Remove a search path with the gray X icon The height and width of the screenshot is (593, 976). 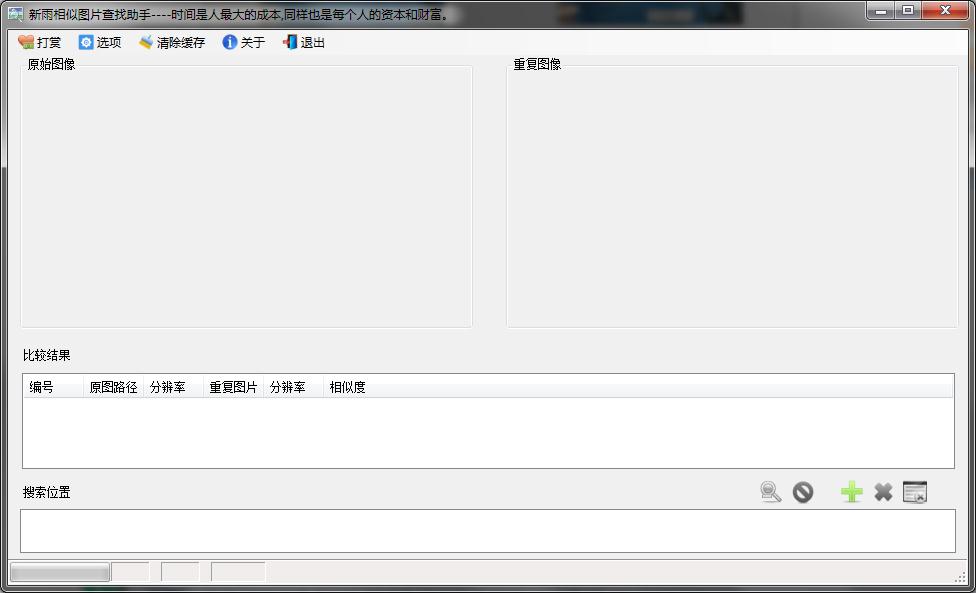click(x=882, y=491)
